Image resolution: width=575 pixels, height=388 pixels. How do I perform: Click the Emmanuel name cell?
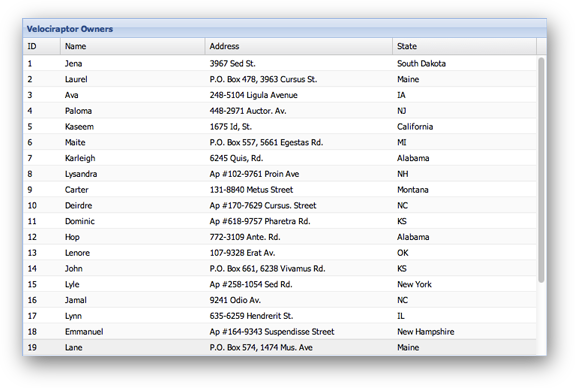(x=84, y=332)
